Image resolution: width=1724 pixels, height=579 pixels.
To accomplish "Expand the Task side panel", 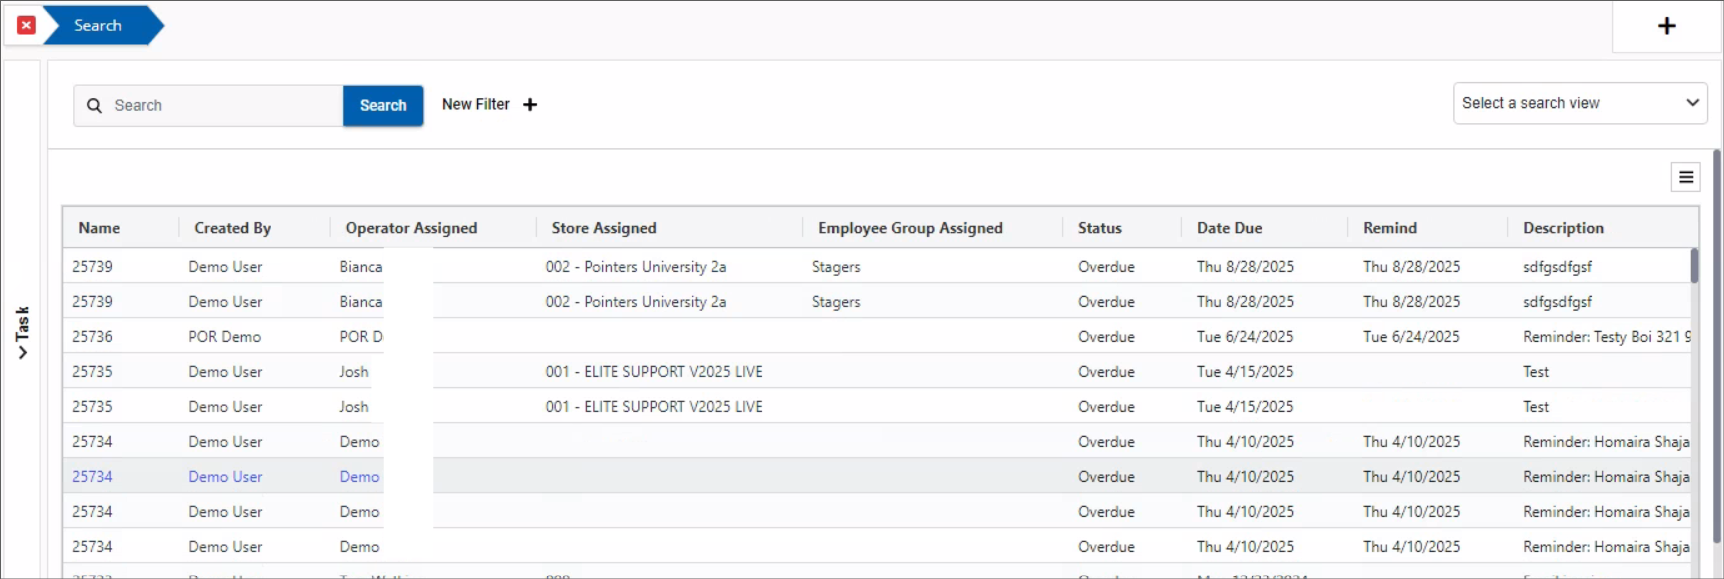I will click(x=22, y=332).
